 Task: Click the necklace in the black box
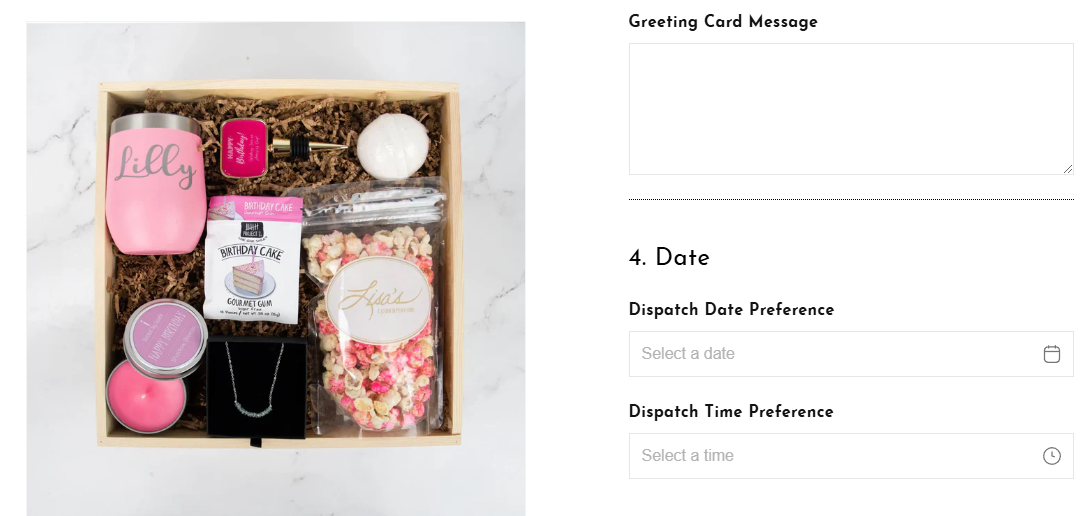[x=256, y=386]
